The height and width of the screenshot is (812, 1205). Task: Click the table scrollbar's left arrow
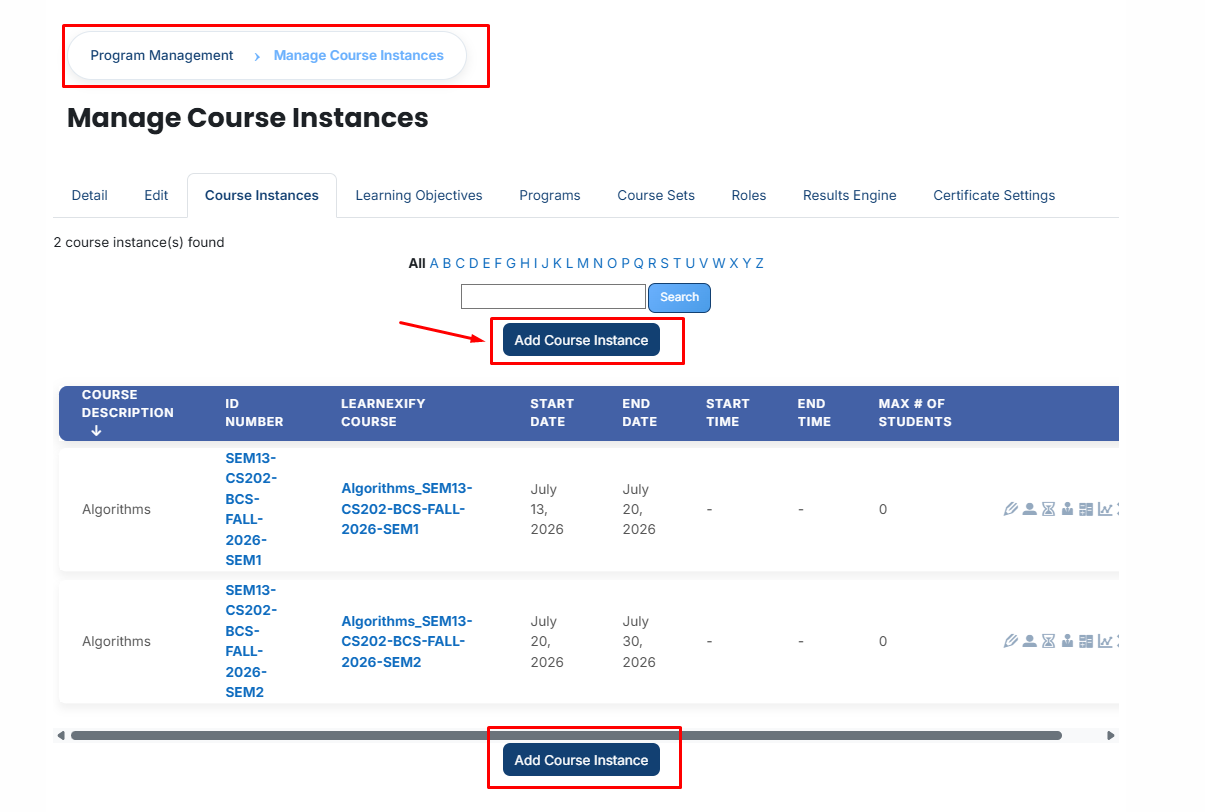coord(61,735)
